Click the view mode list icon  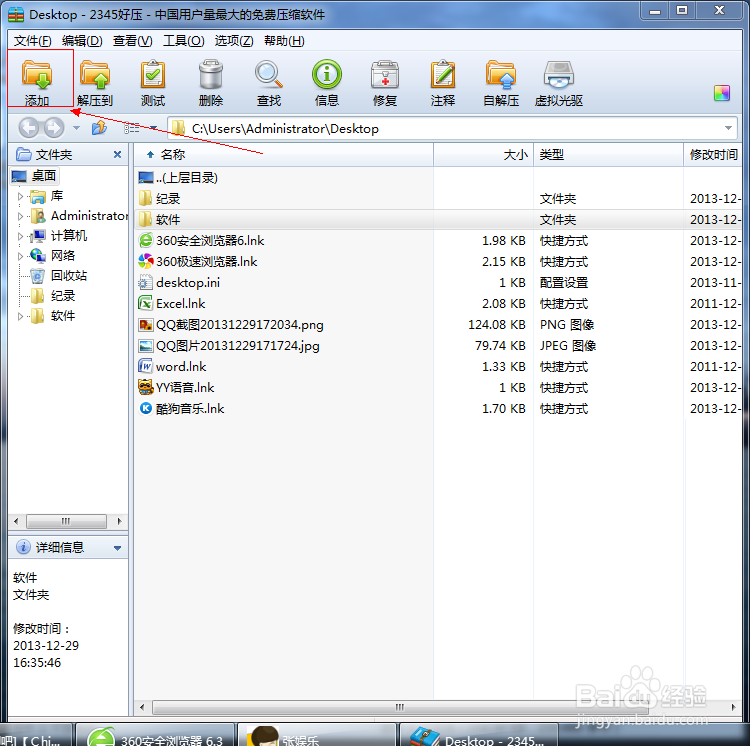click(x=132, y=128)
